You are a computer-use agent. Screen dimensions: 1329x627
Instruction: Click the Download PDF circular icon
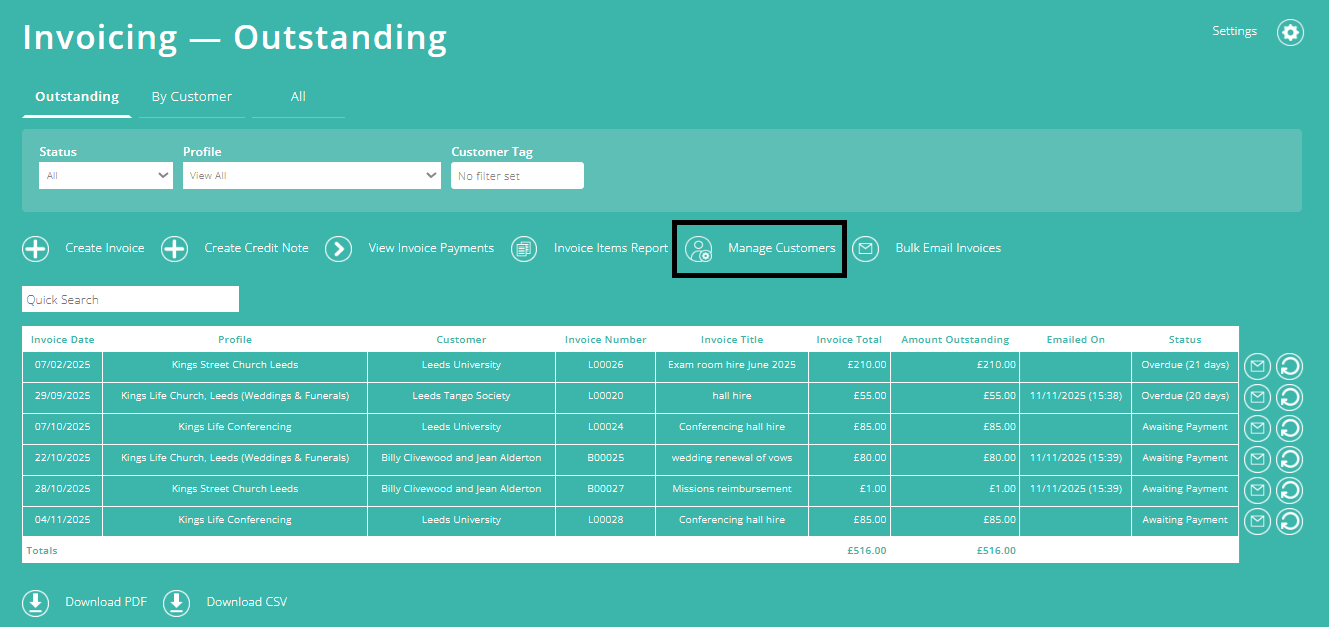click(35, 603)
